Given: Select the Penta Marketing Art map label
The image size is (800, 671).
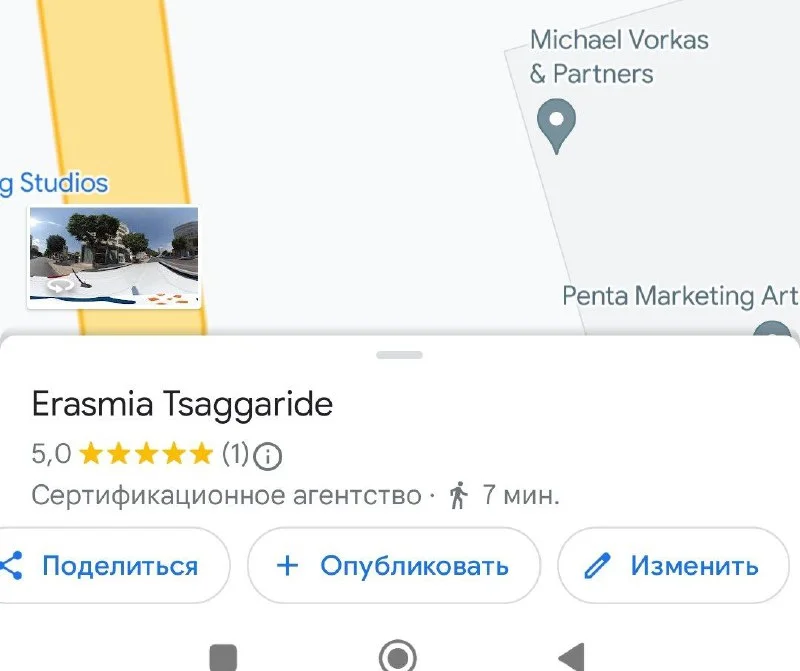Looking at the screenshot, I should tap(680, 296).
